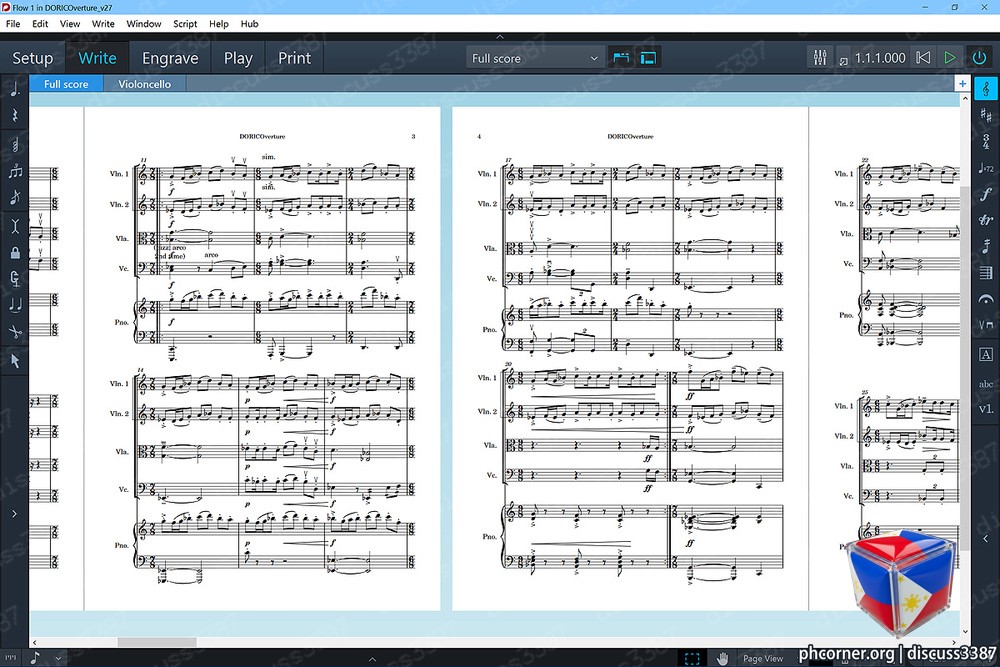Click the vertical scrollbar down arrow
The width and height of the screenshot is (1000, 667).
click(965, 632)
